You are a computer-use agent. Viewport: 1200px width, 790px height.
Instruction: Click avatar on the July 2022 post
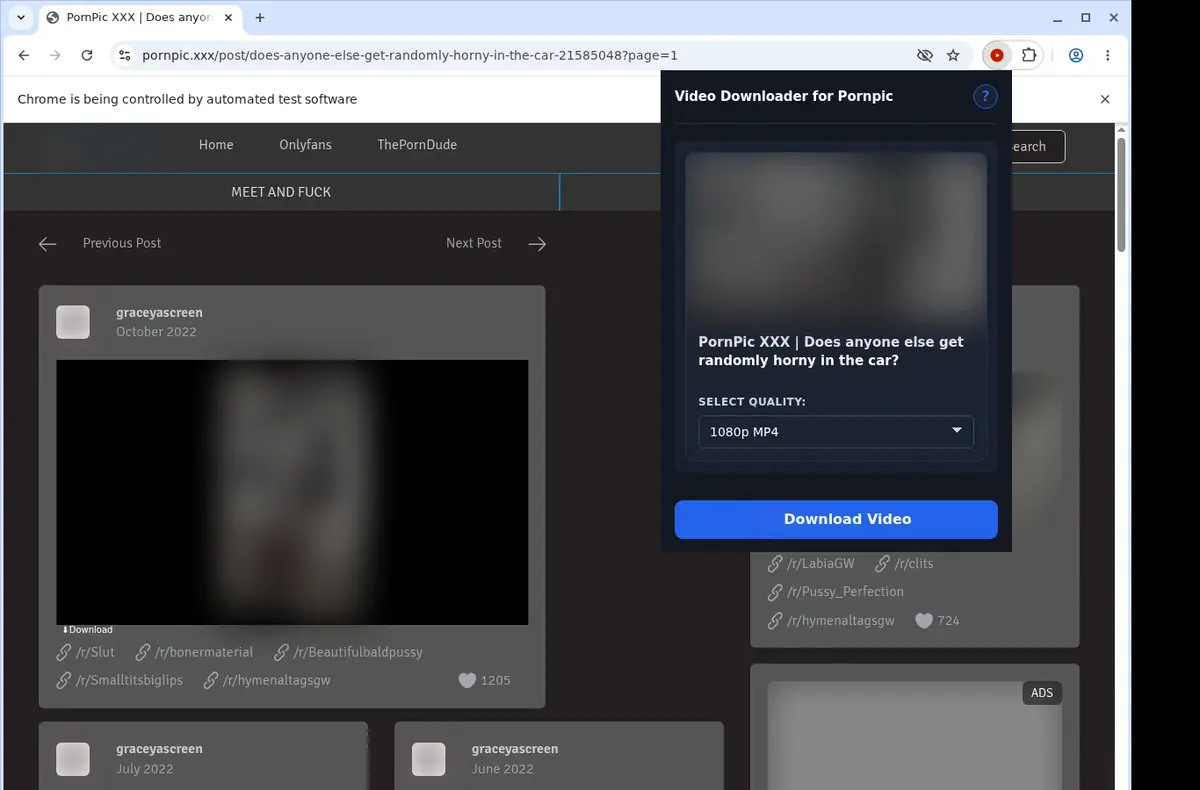73,759
